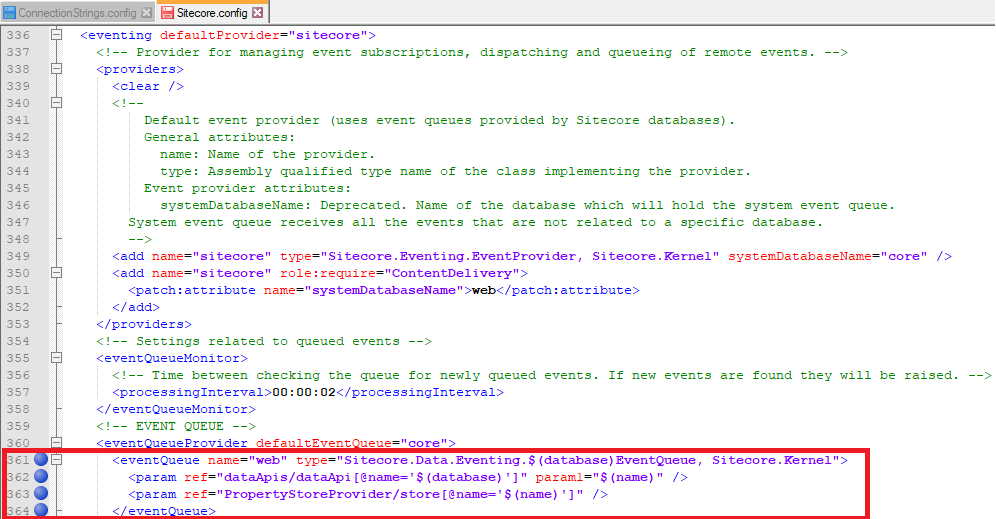Viewport: 996px width, 519px height.
Task: Click line number 336 in the margin
Action: coord(18,35)
